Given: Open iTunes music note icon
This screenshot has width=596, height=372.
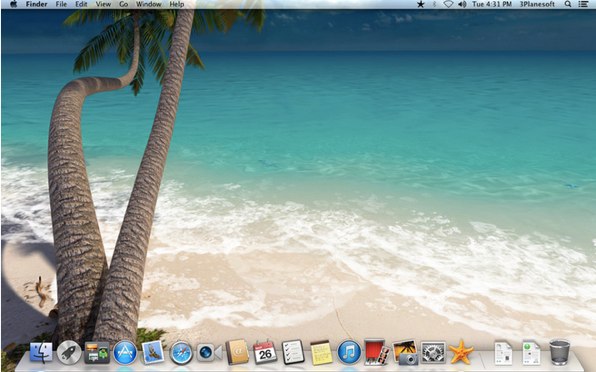Looking at the screenshot, I should 349,352.
